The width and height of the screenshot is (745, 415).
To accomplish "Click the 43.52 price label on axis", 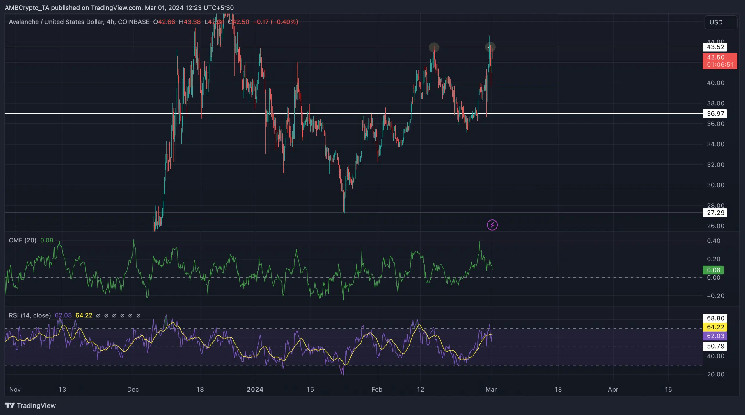I will 714,47.
